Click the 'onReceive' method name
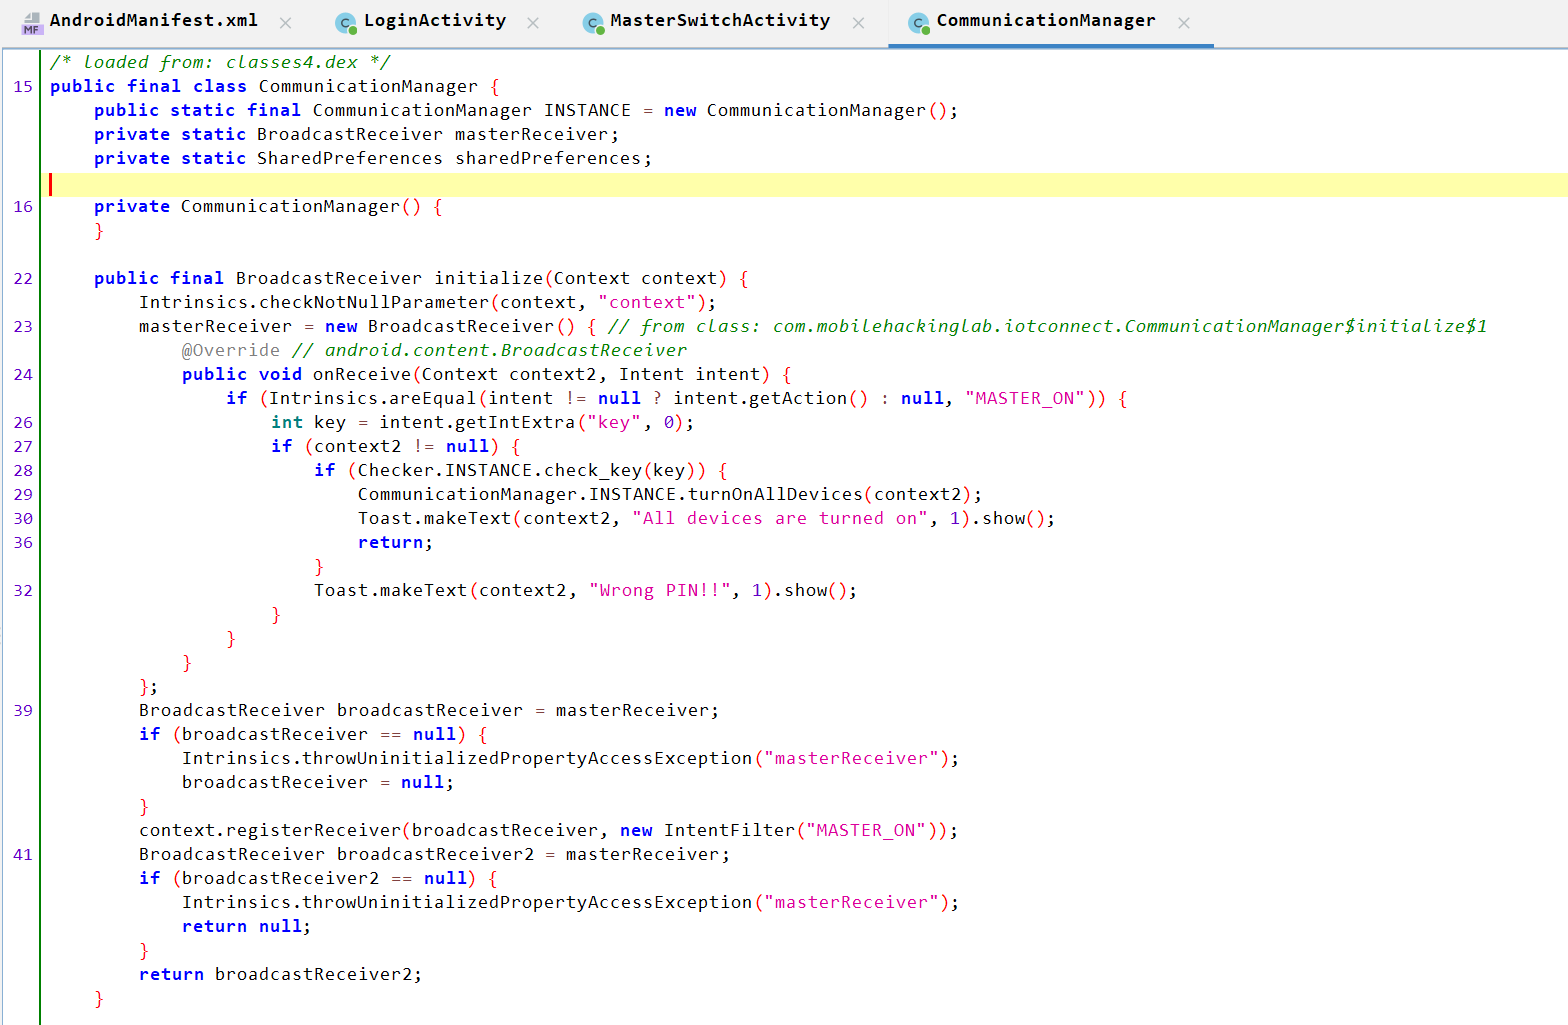This screenshot has width=1568, height=1025. [x=362, y=374]
